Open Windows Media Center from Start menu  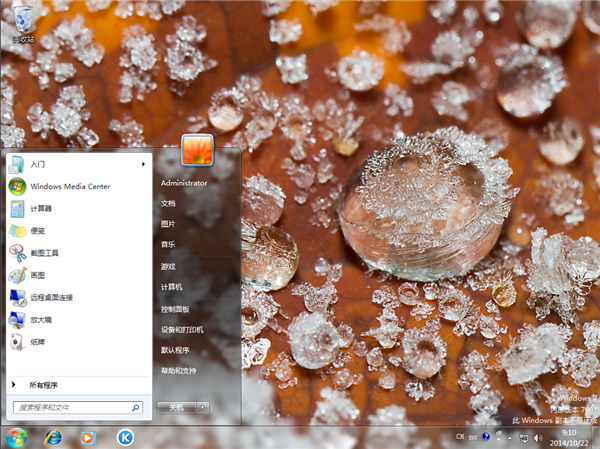[69, 186]
